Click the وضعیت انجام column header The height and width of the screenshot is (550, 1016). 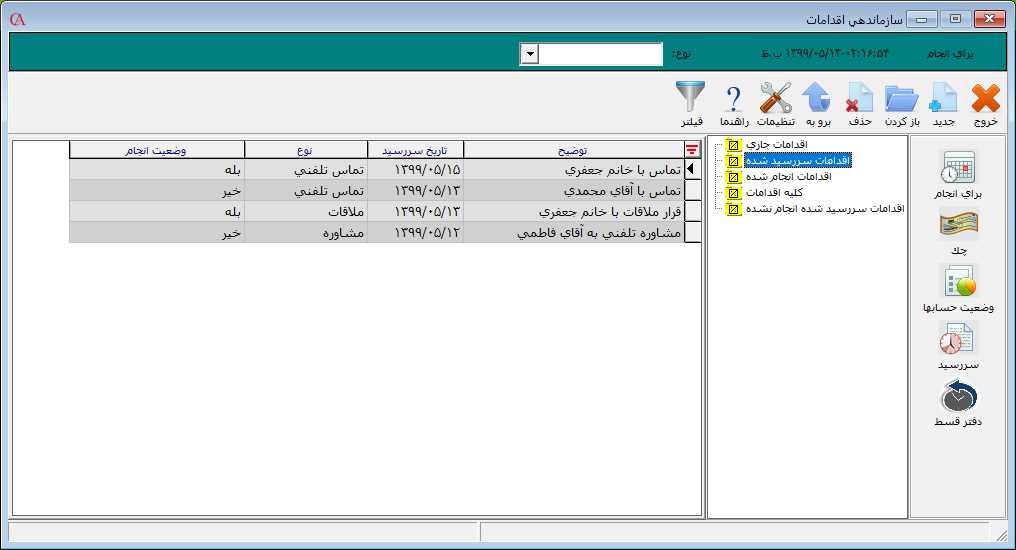point(157,150)
